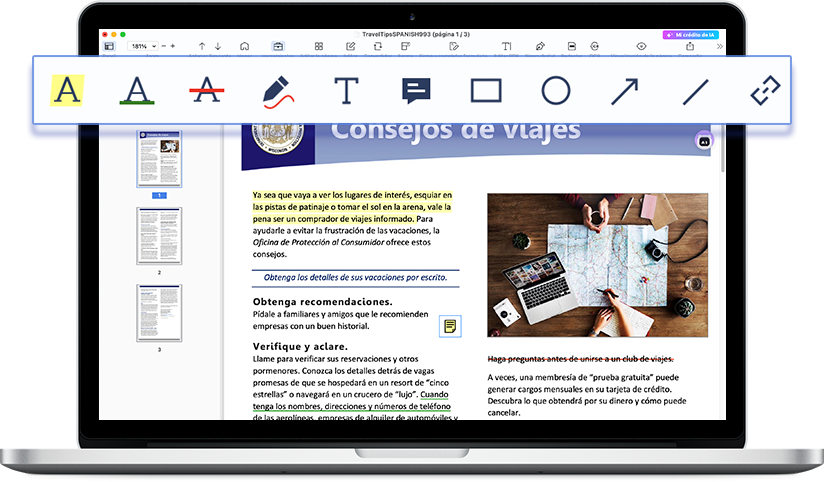This screenshot has width=824, height=482.
Task: Select the Circle shape tool
Action: pyautogui.click(x=555, y=90)
